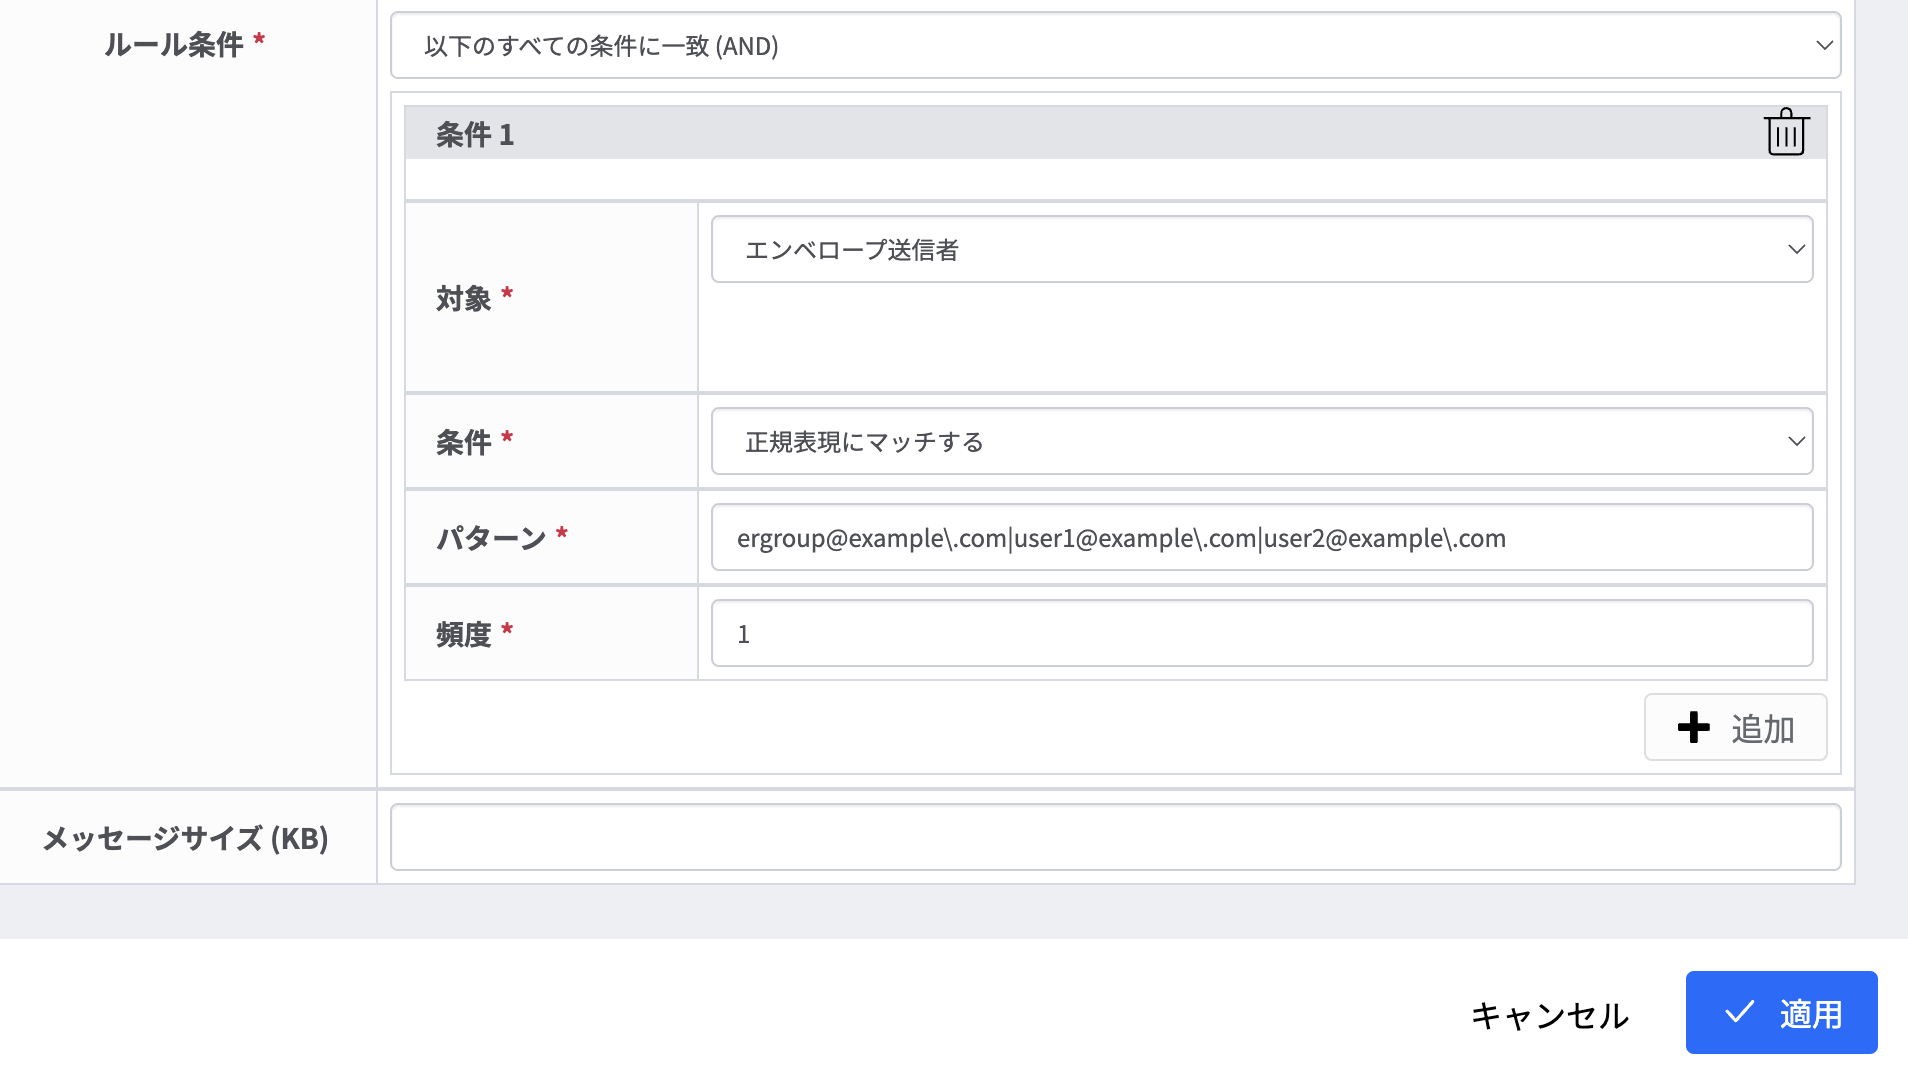
Task: Click the 条件 1 header text
Action: [475, 134]
